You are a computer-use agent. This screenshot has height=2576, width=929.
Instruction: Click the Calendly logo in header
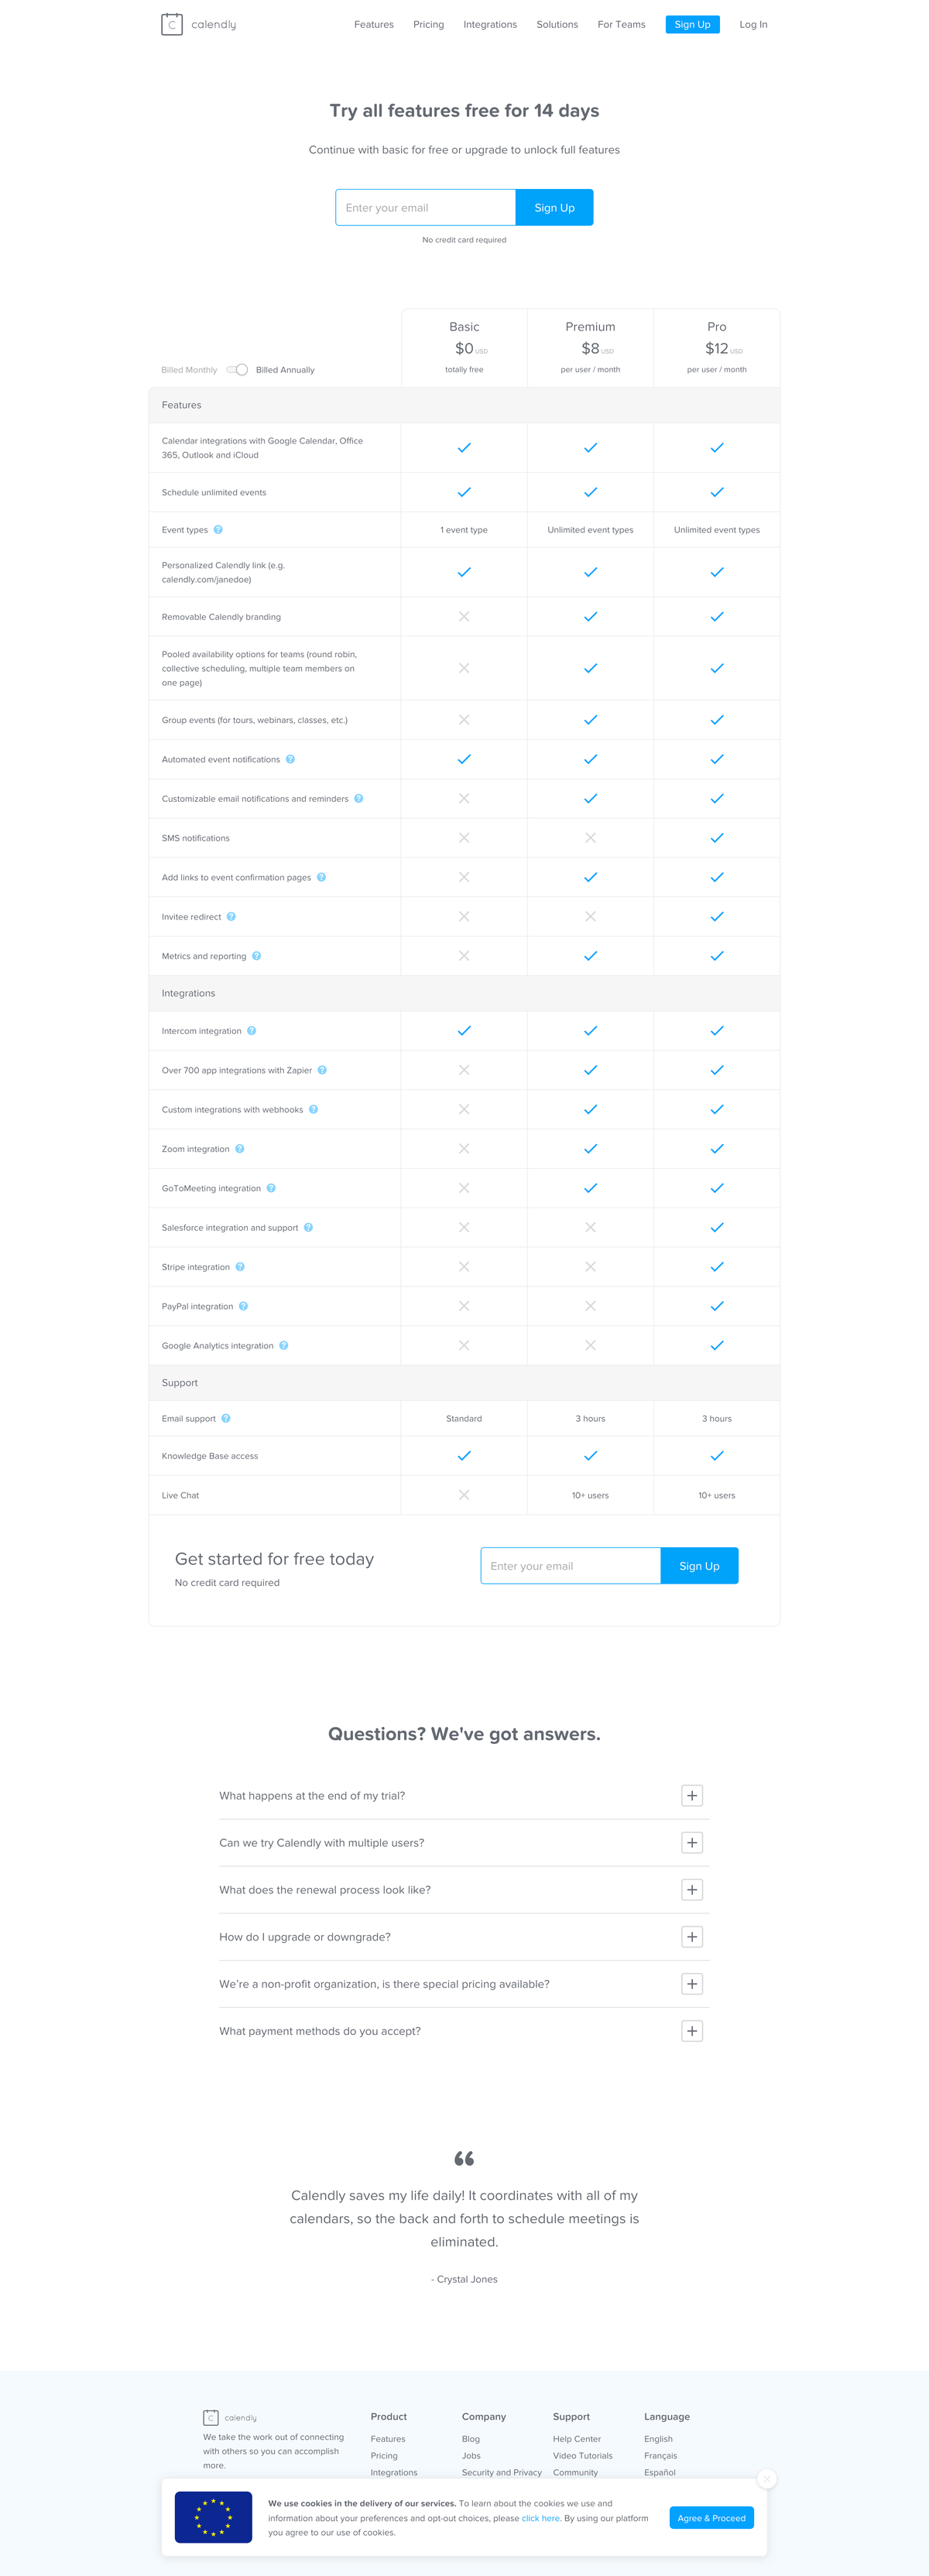point(198,24)
